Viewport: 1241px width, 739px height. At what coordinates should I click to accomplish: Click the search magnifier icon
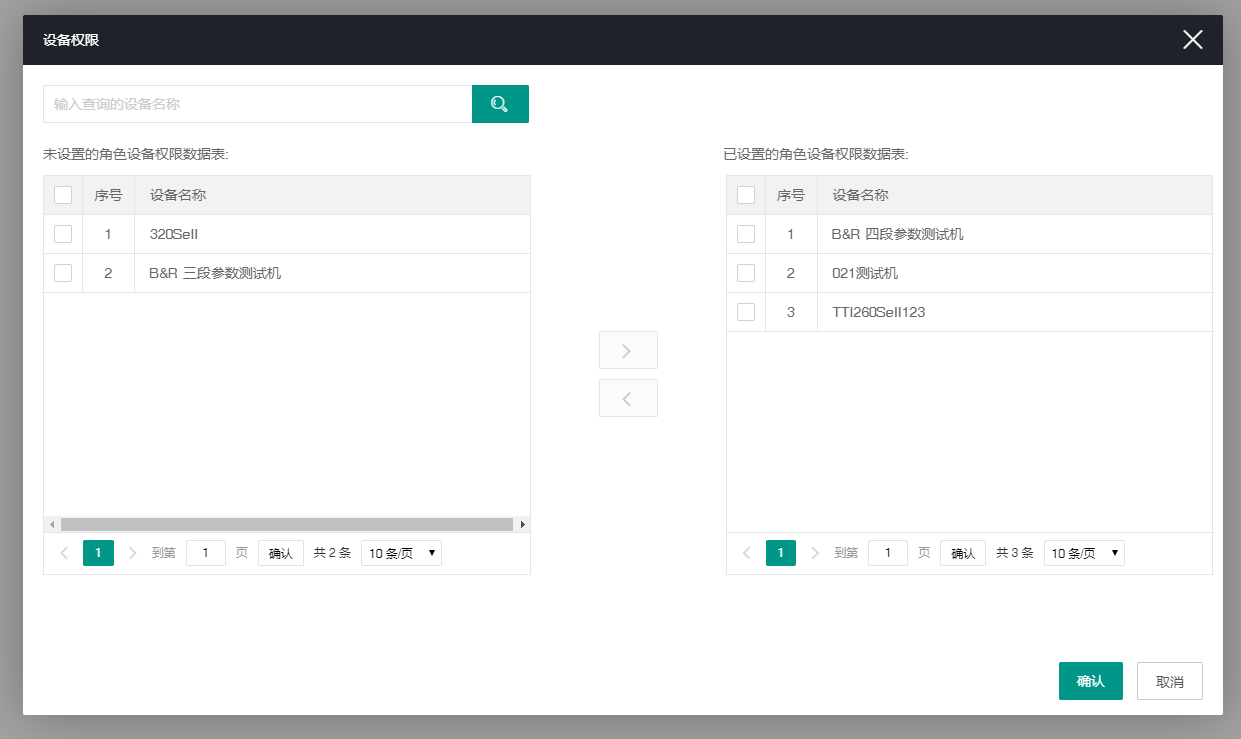click(500, 104)
